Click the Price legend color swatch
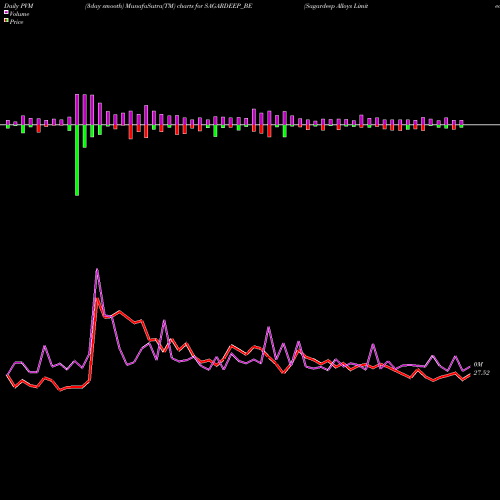The width and height of the screenshot is (500, 500). (6, 21)
